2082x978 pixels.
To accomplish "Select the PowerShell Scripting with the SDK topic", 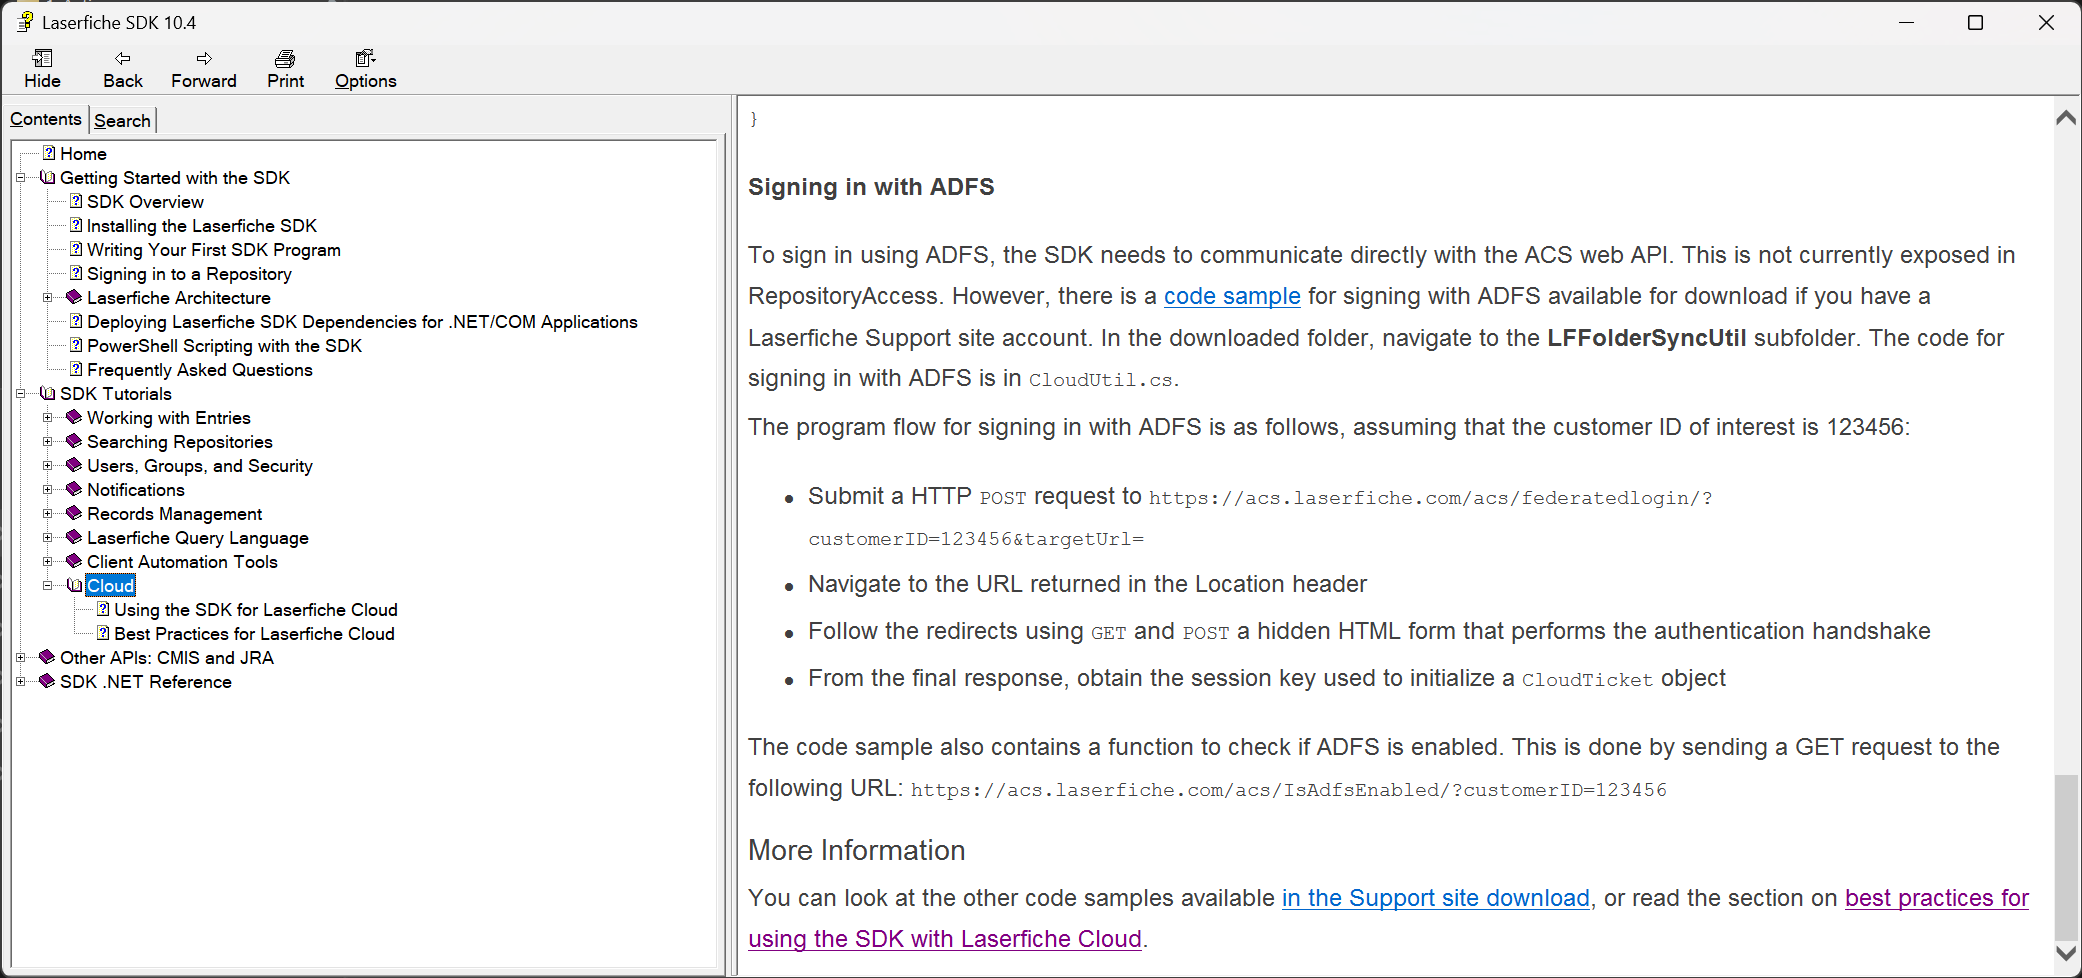I will coord(224,346).
